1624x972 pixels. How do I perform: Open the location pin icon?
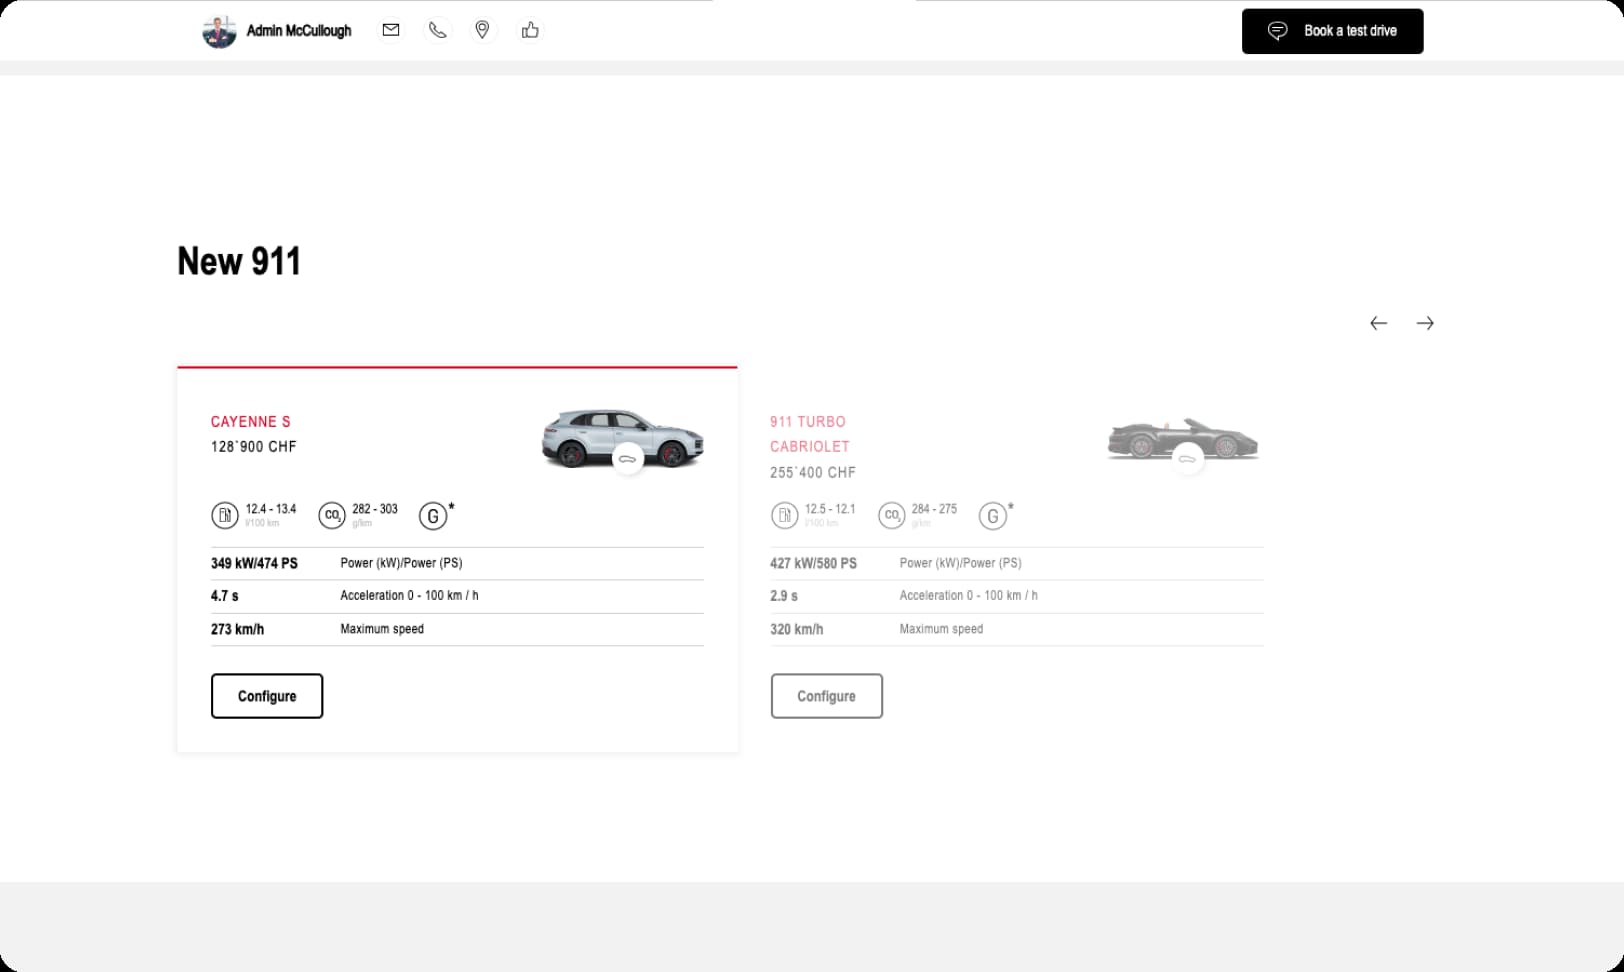point(483,30)
